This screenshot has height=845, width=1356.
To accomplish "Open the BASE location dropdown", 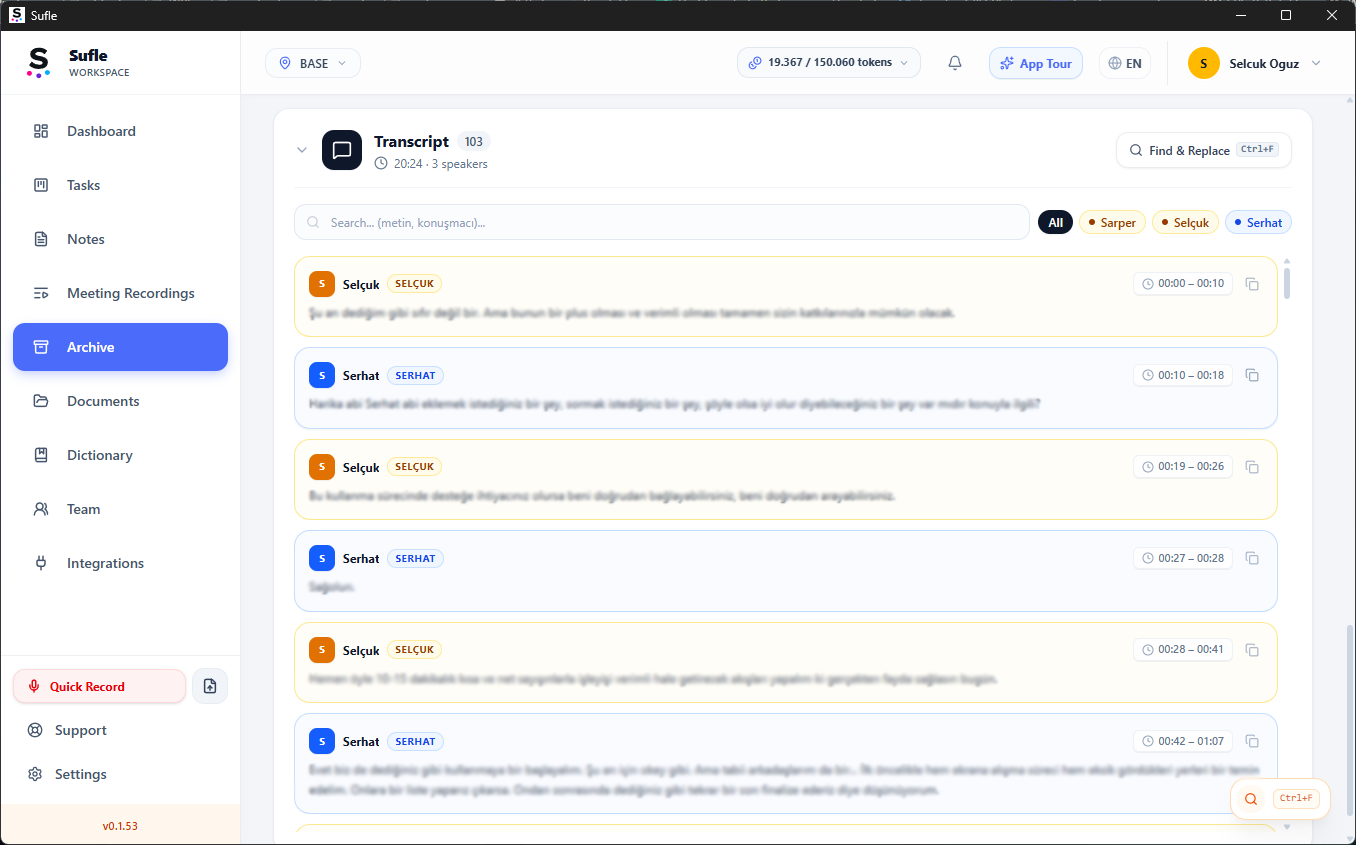I will (x=313, y=63).
